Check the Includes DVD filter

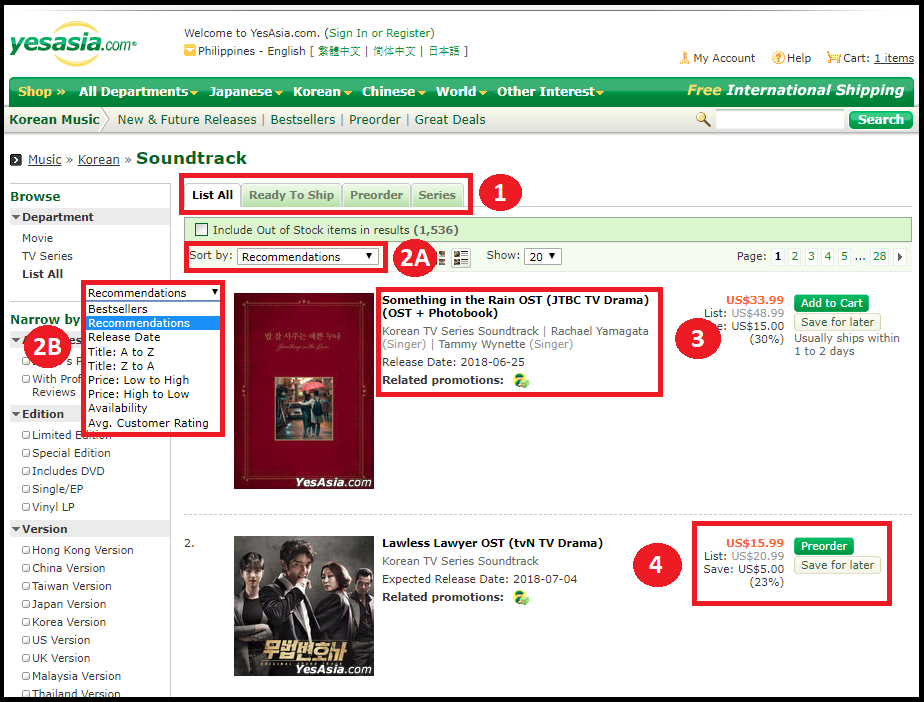click(x=26, y=471)
